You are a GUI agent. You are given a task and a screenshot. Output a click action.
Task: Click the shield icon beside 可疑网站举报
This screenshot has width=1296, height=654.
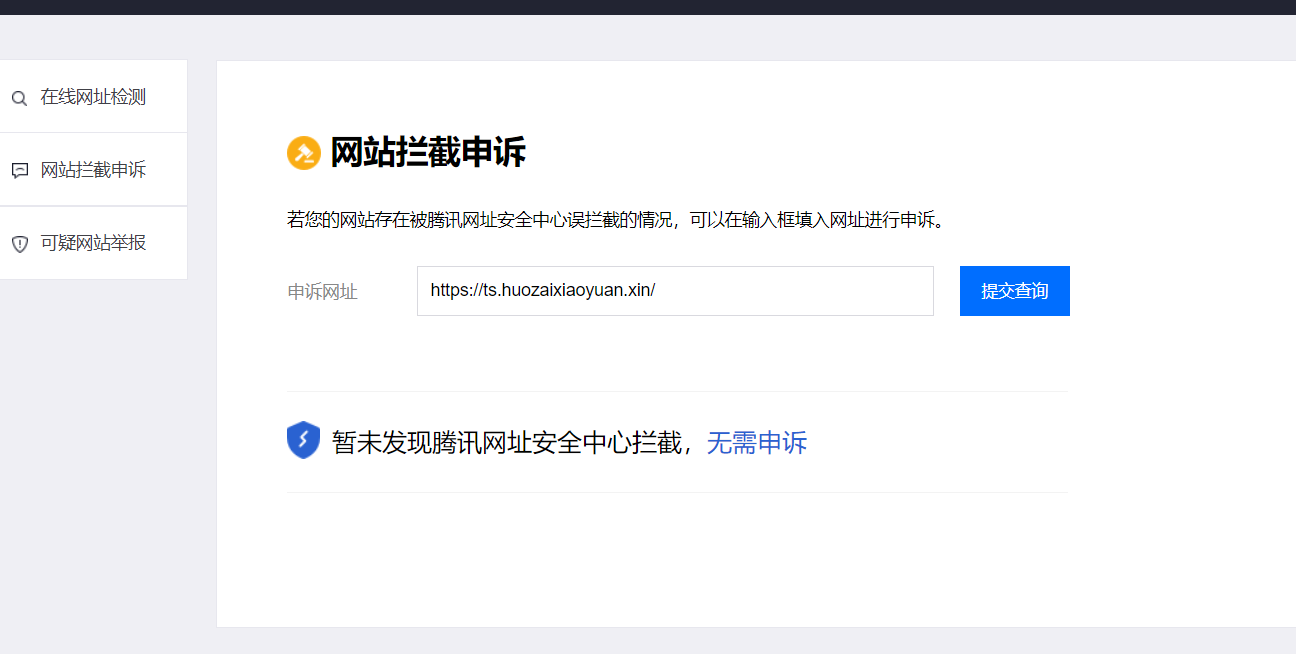tap(19, 244)
